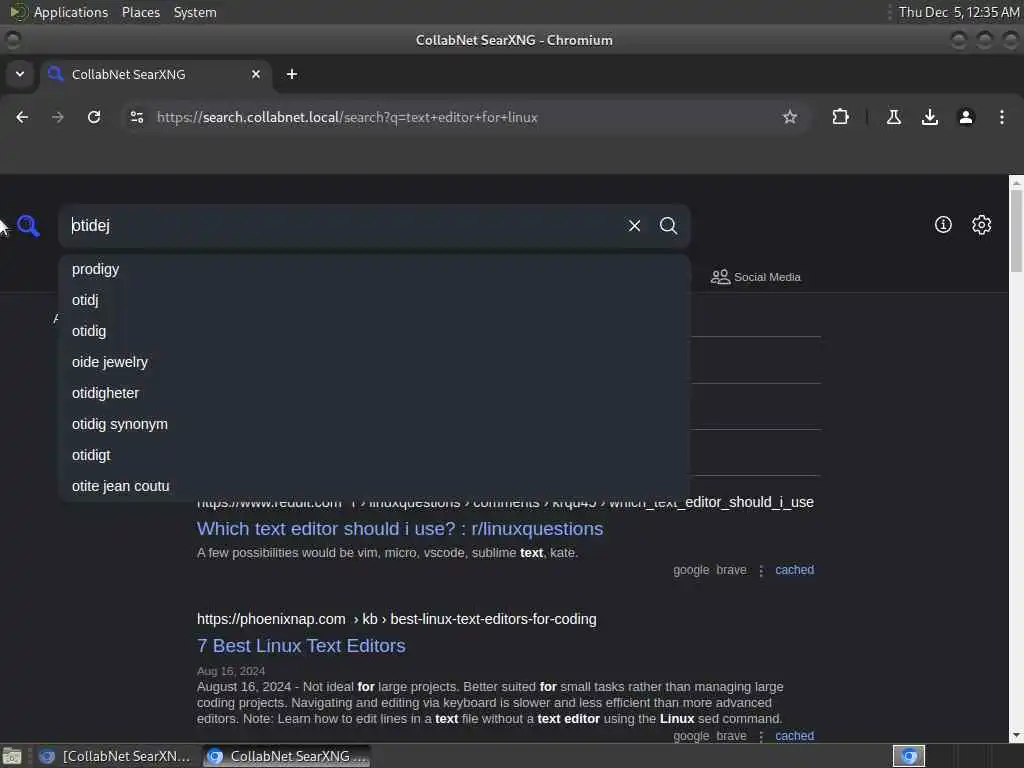1024x768 pixels.
Task: Open the Social Media category tab
Action: (x=756, y=277)
